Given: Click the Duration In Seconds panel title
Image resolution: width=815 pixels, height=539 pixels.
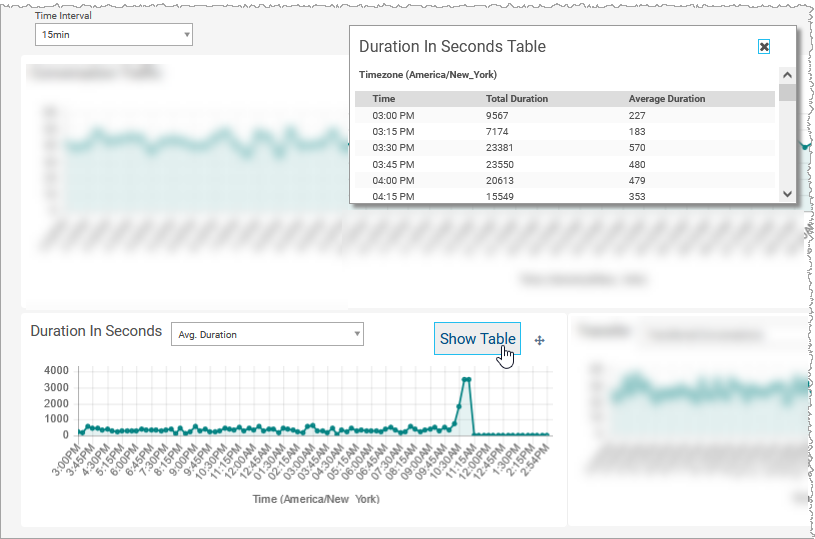Looking at the screenshot, I should coord(96,331).
